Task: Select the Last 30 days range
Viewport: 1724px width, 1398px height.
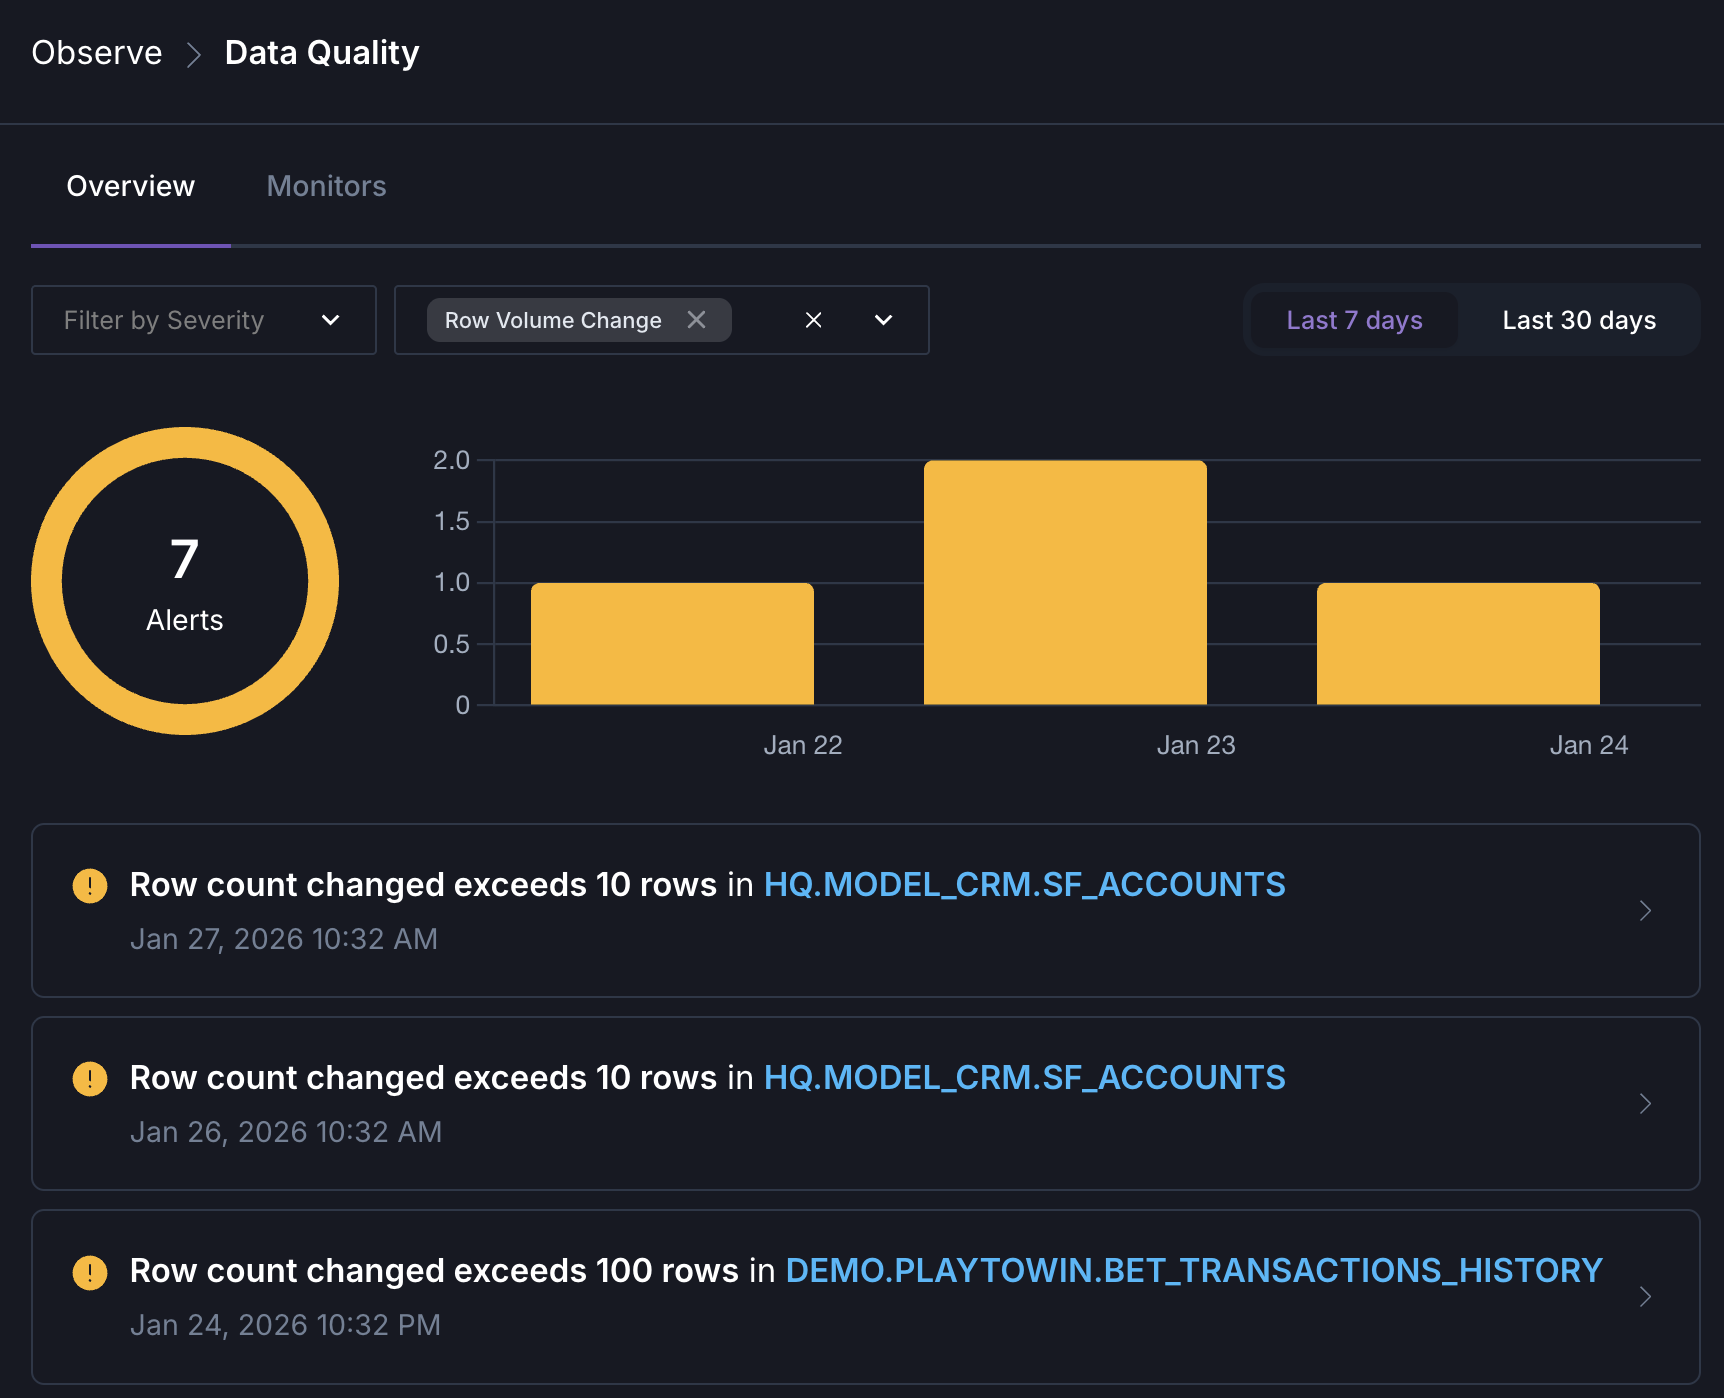Action: coord(1578,320)
